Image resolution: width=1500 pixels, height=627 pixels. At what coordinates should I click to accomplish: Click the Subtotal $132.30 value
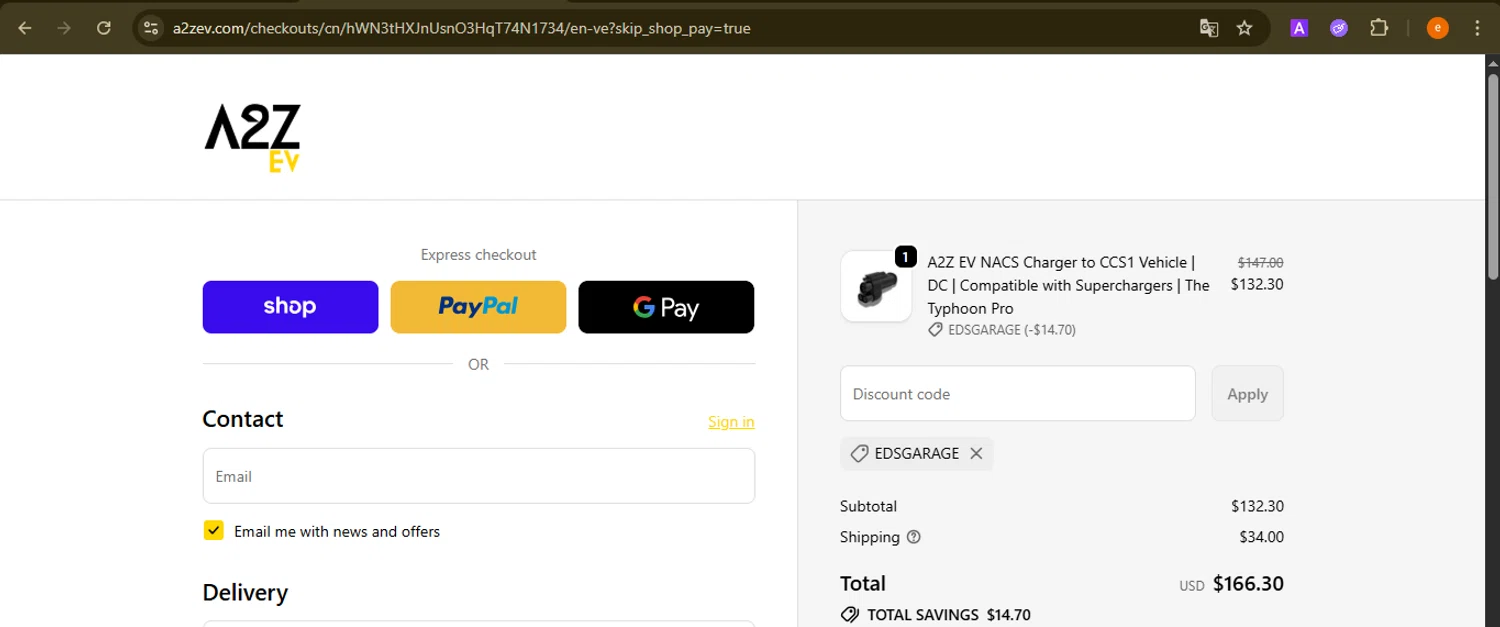(1257, 506)
